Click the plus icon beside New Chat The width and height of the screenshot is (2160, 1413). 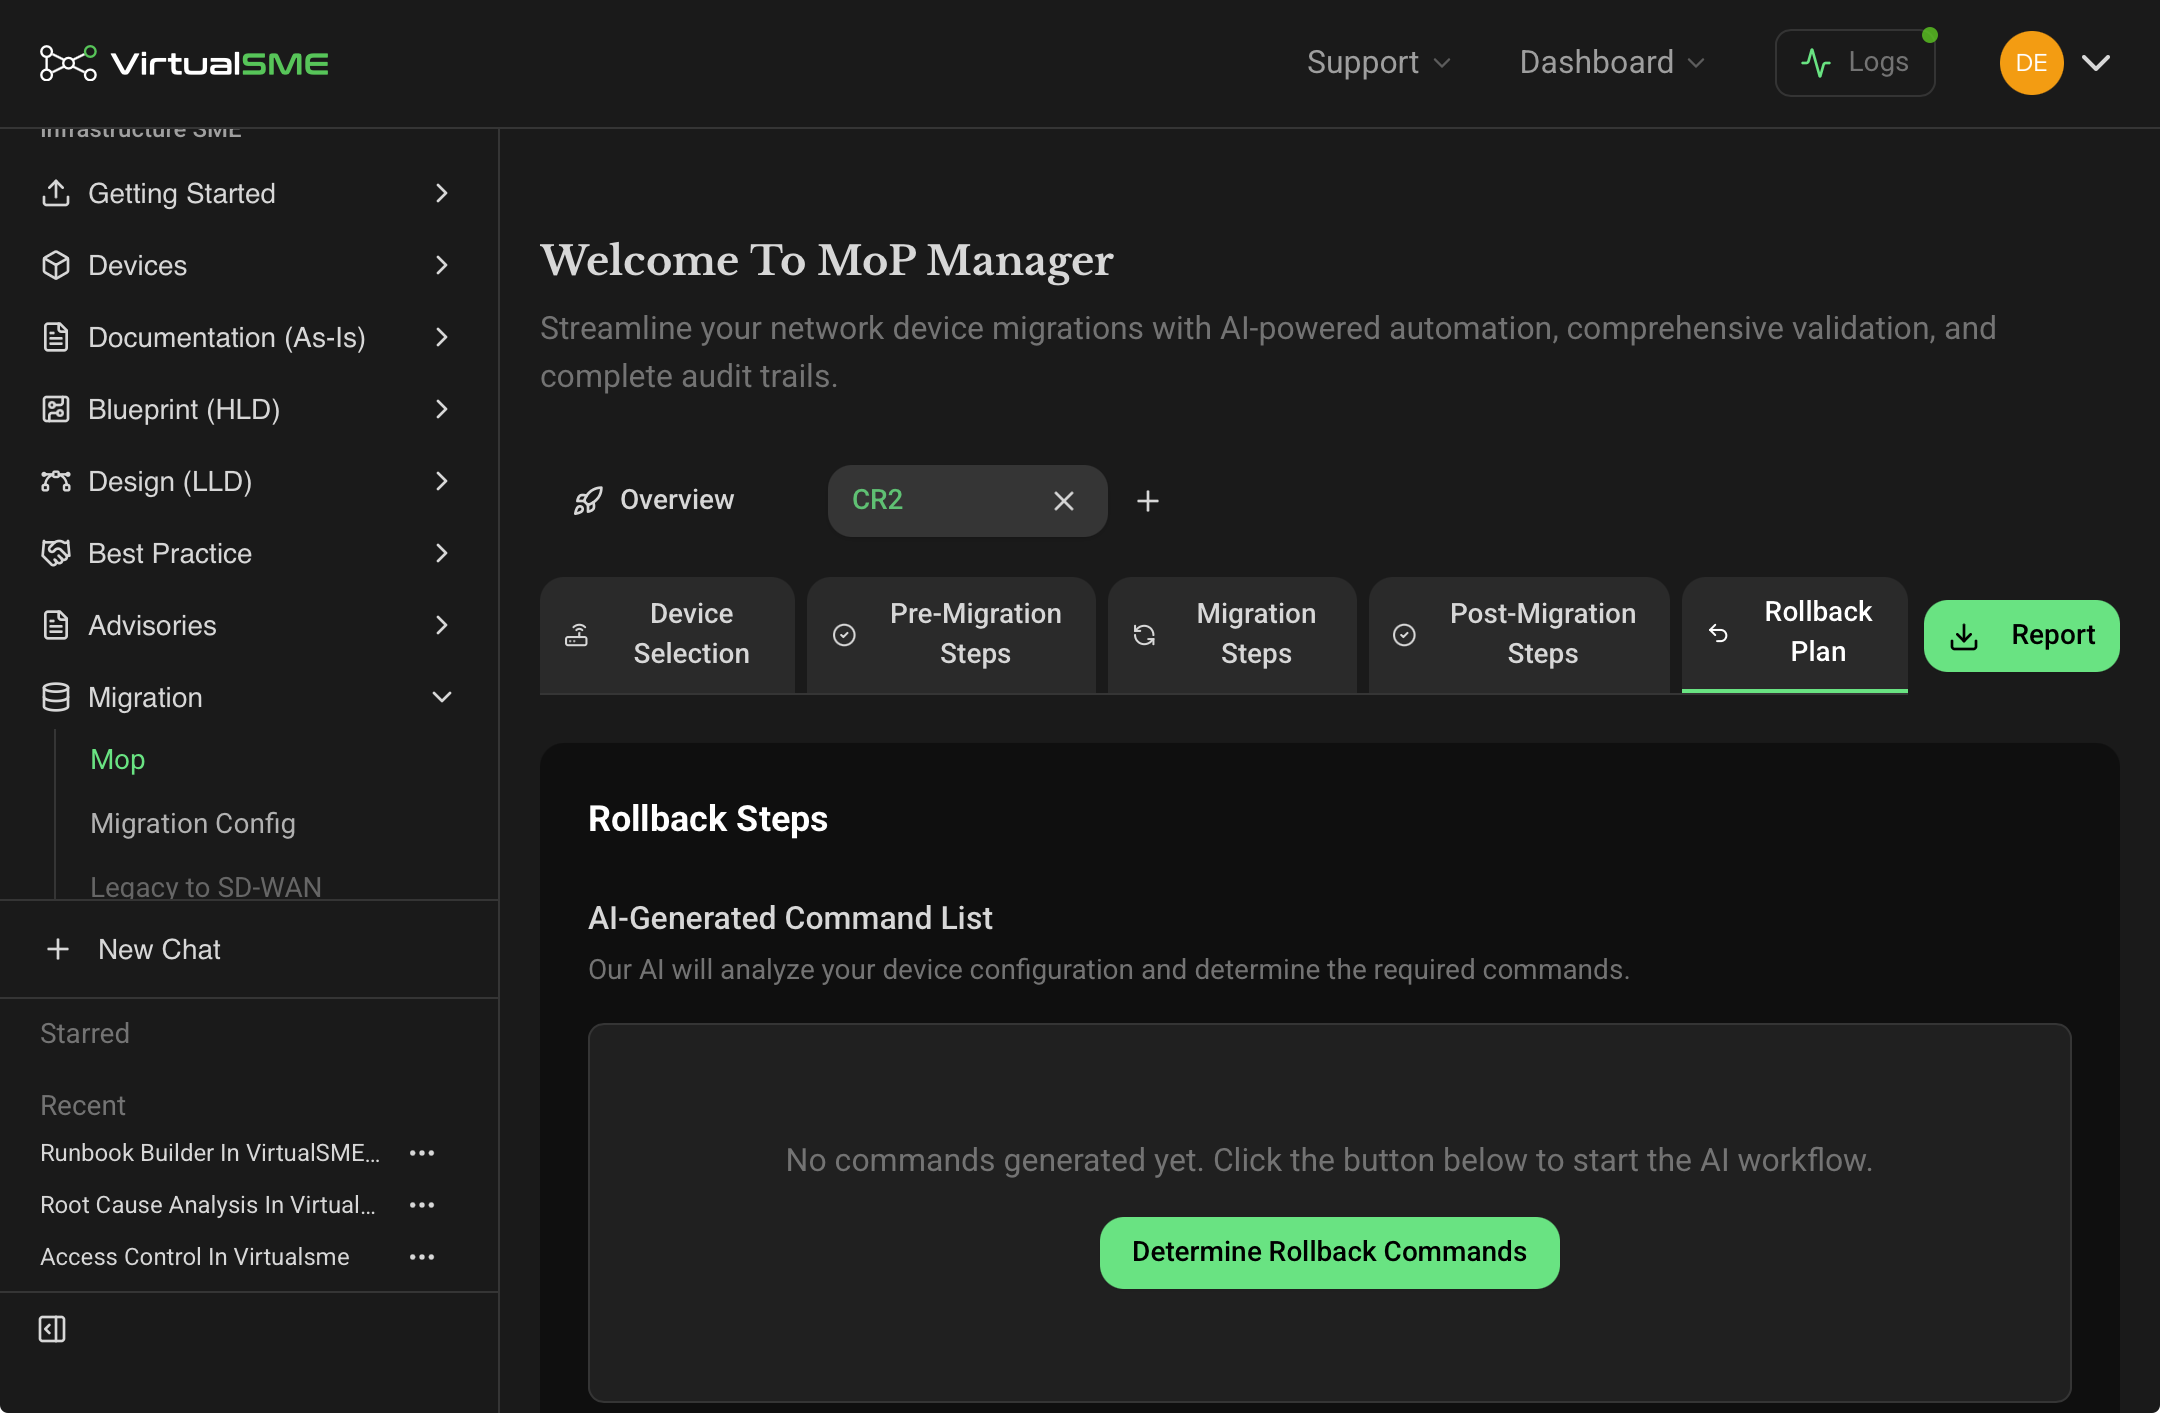click(x=58, y=949)
